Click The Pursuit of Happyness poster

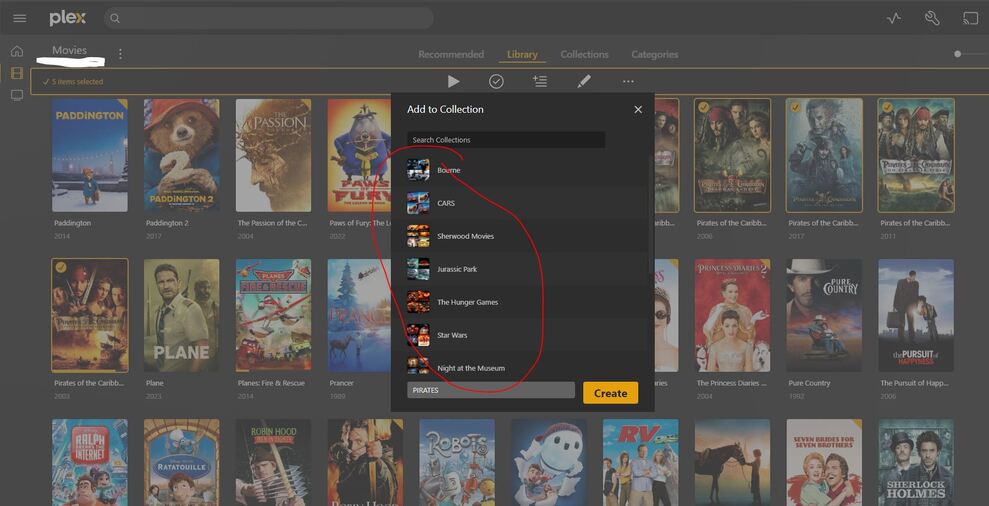pos(916,315)
